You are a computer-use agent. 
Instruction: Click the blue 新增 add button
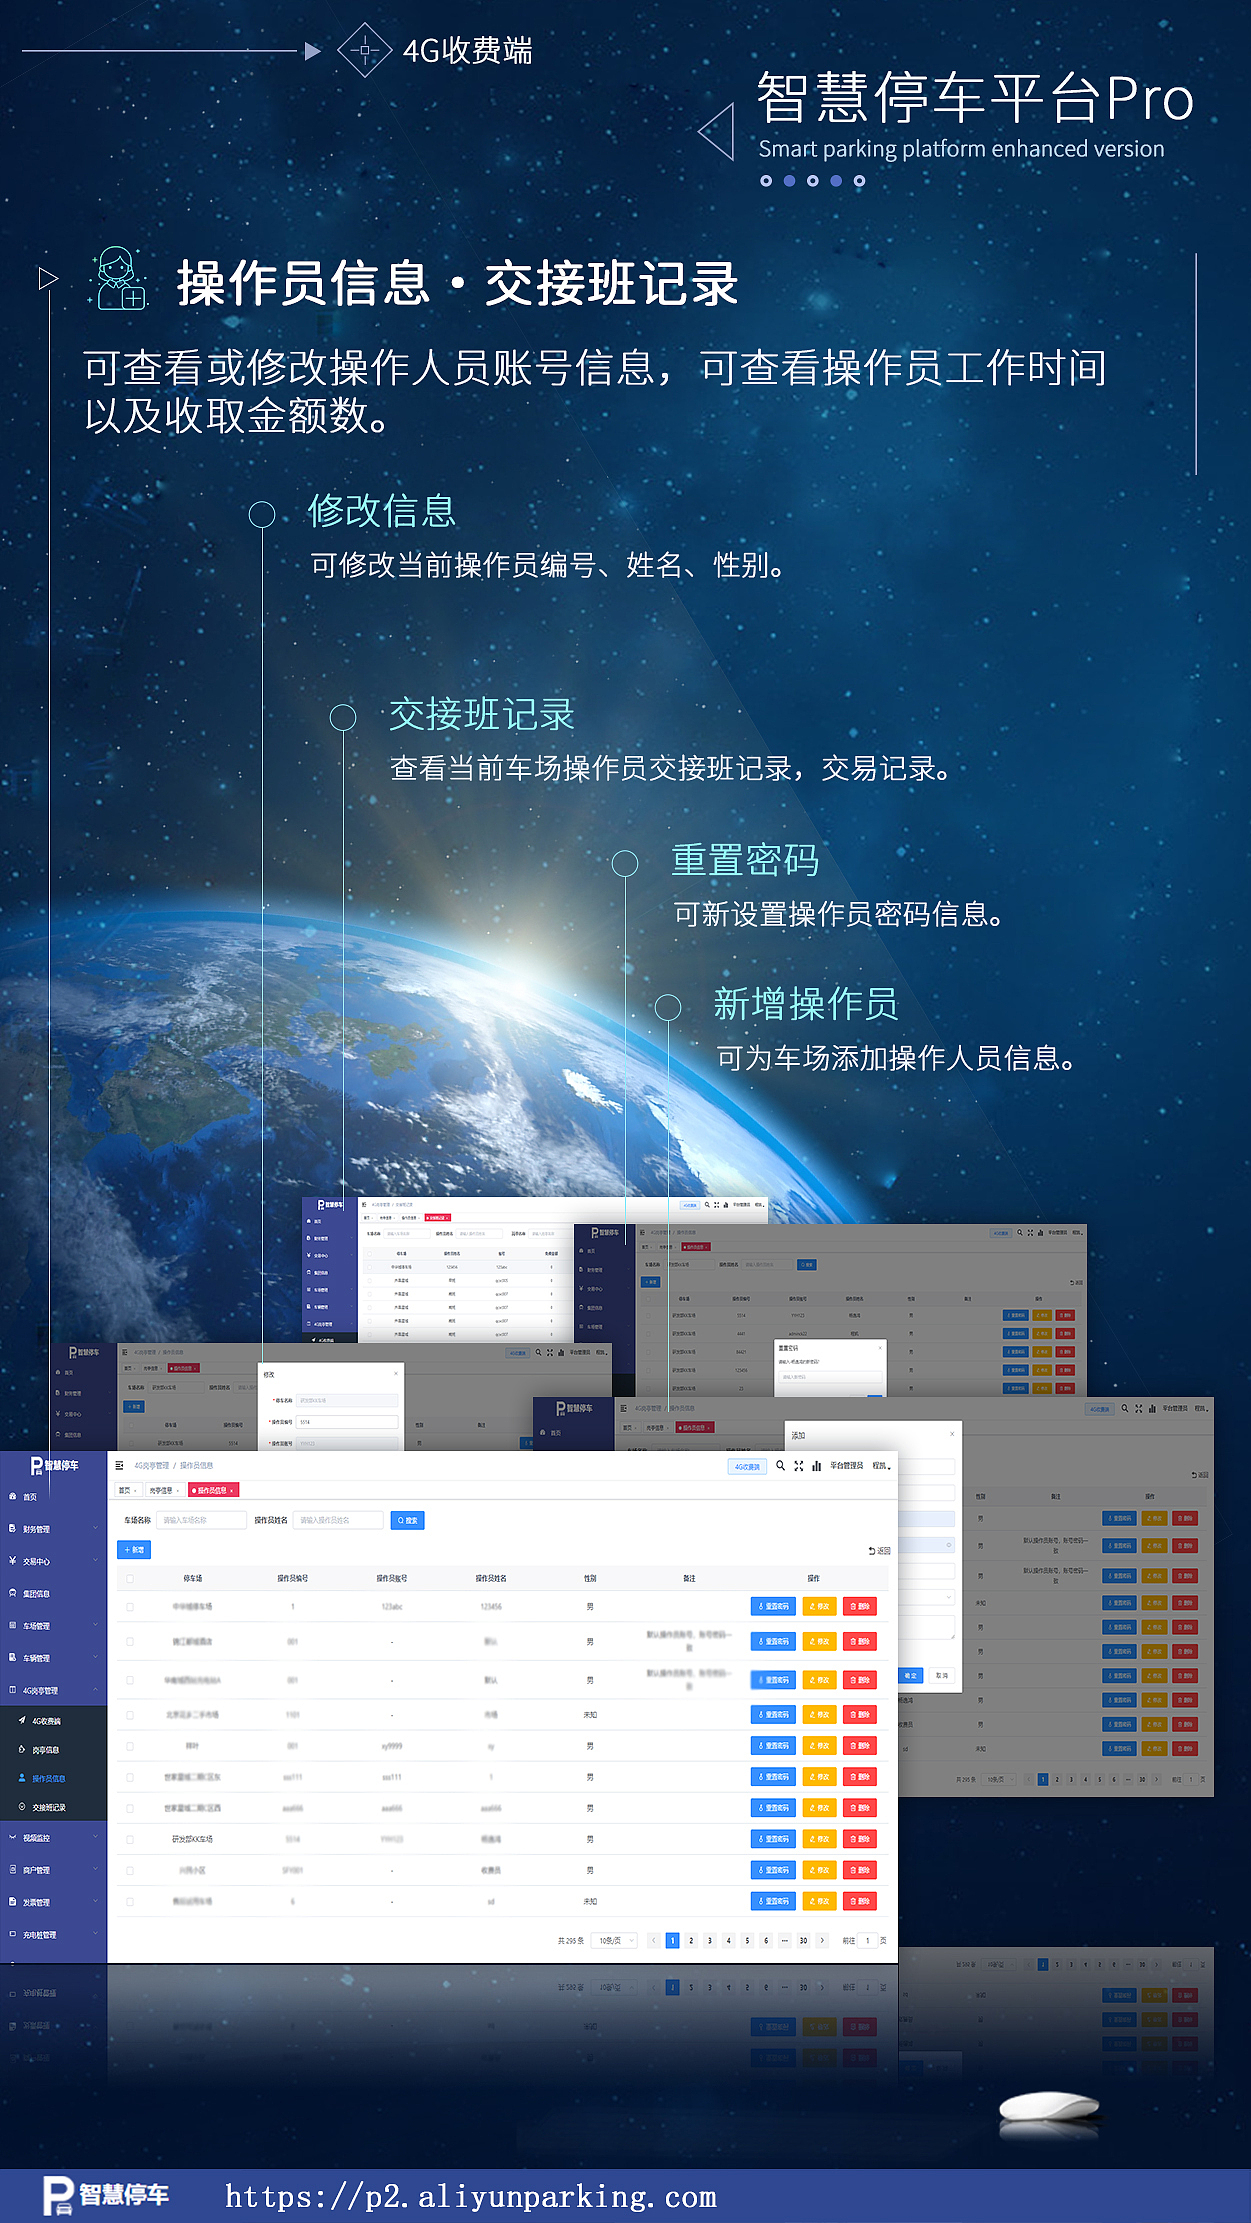[x=134, y=1550]
